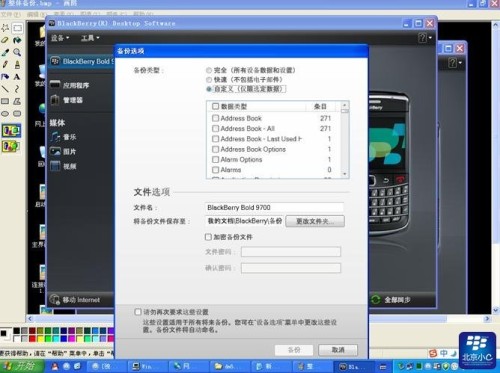Viewport: 500px width, 373px height.
Task: Click the sync all icon at bottom right
Action: tap(376, 300)
